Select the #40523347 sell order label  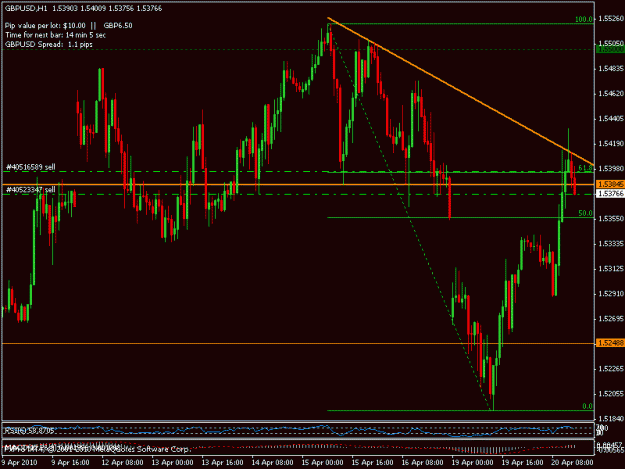click(x=31, y=189)
